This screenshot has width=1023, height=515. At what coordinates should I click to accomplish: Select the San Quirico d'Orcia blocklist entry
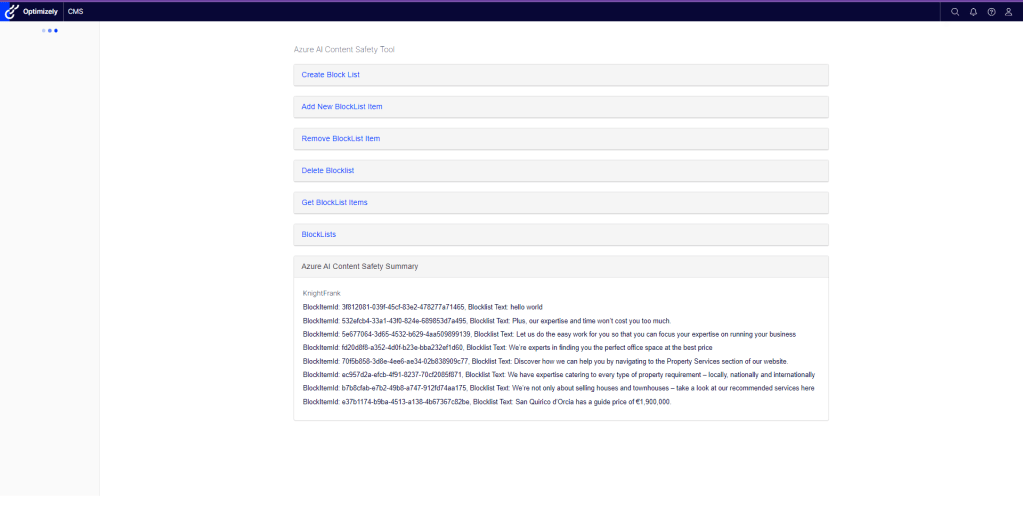(x=486, y=402)
